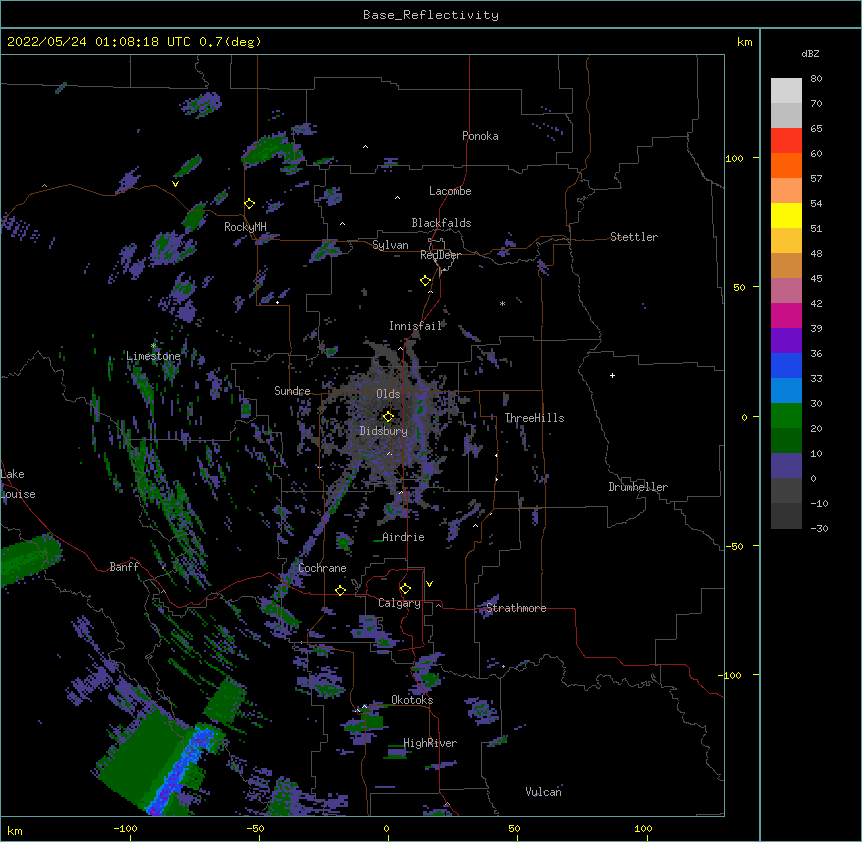Click the ThreeHills city label
Screen dimensions: 862x842
click(x=534, y=418)
